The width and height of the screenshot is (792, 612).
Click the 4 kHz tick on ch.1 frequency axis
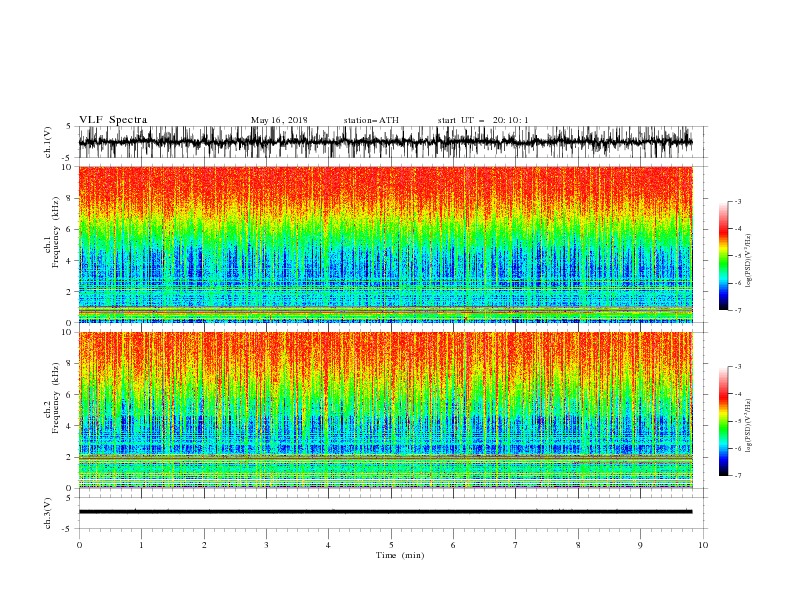coord(69,261)
